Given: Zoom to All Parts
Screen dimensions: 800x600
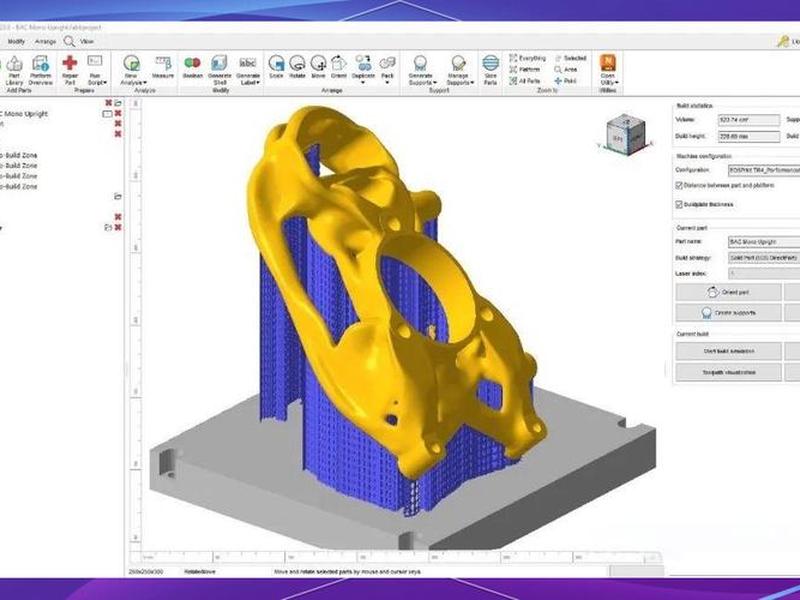Looking at the screenshot, I should coord(525,81).
